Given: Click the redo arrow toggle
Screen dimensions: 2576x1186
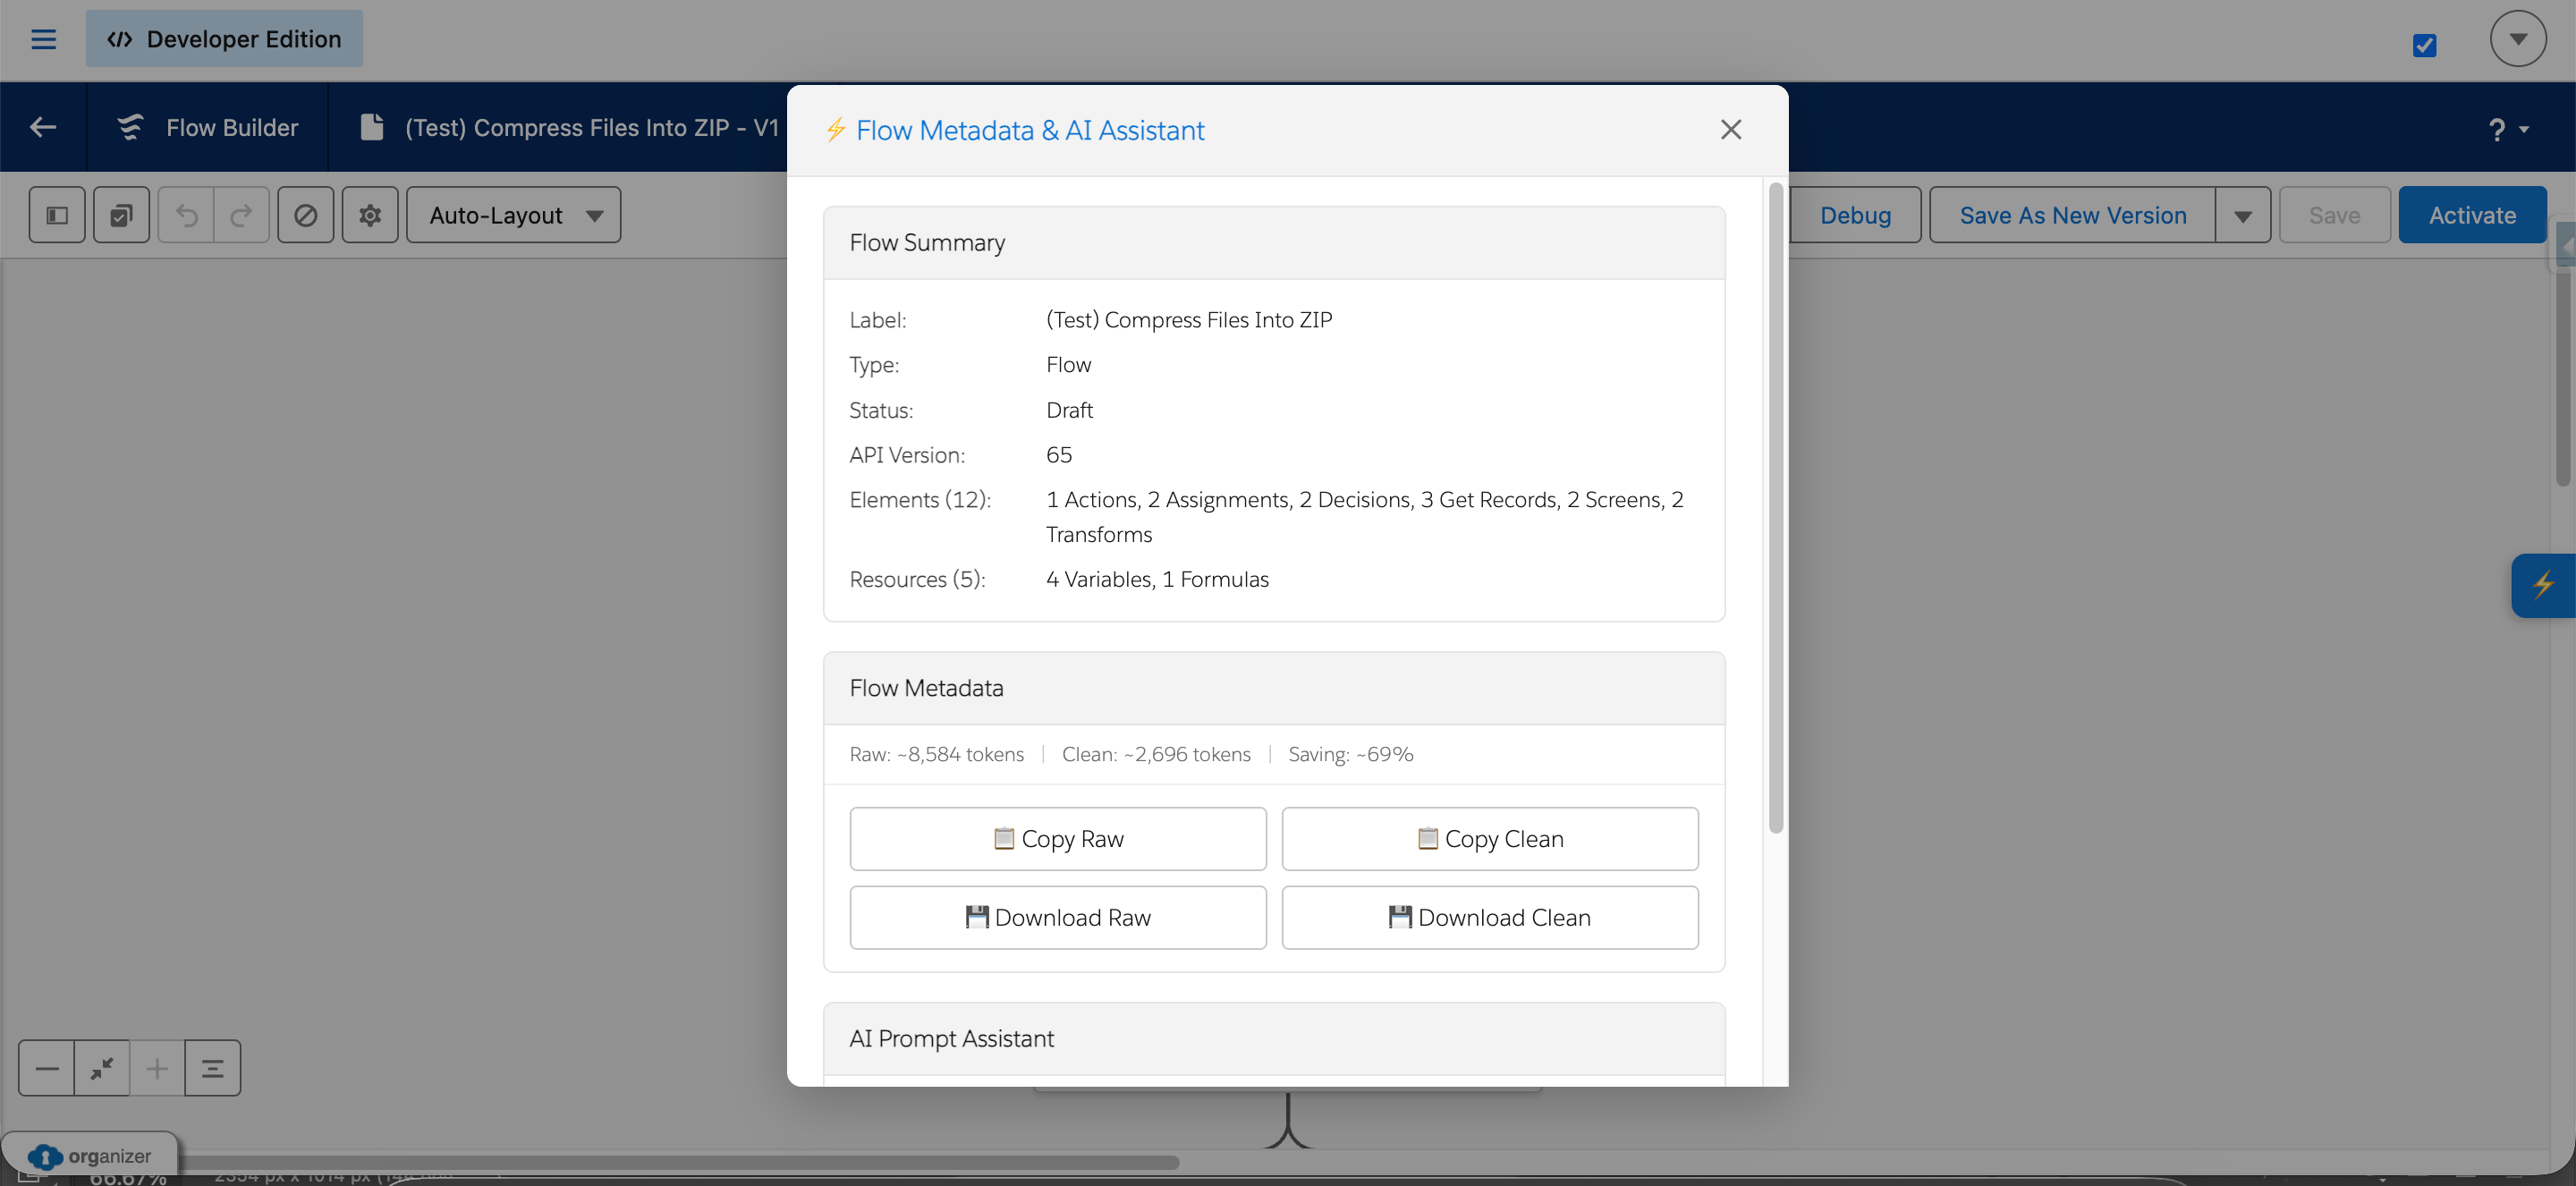Looking at the screenshot, I should pyautogui.click(x=241, y=214).
